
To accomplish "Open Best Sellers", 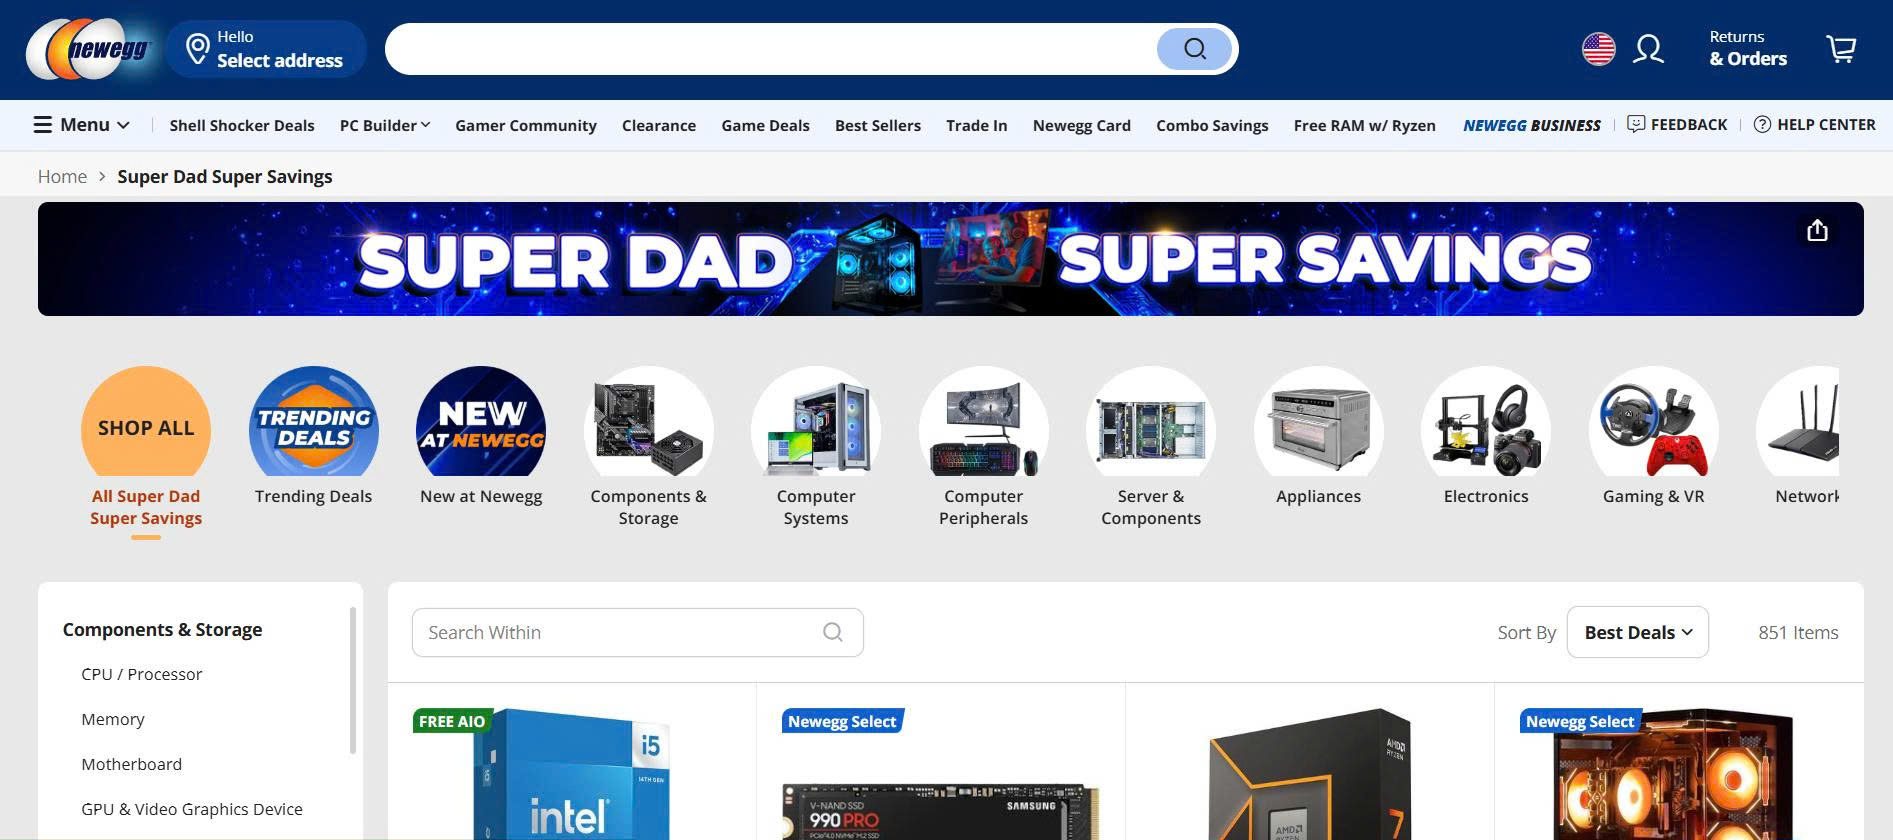I will click(x=878, y=125).
